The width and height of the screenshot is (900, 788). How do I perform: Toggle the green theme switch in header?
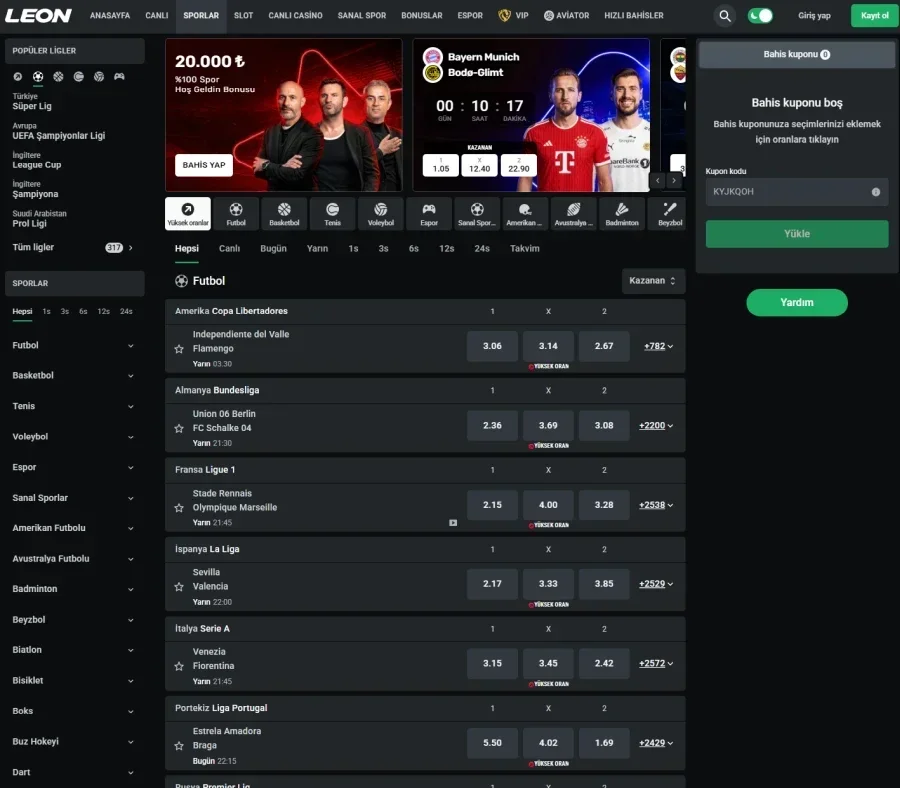point(760,15)
